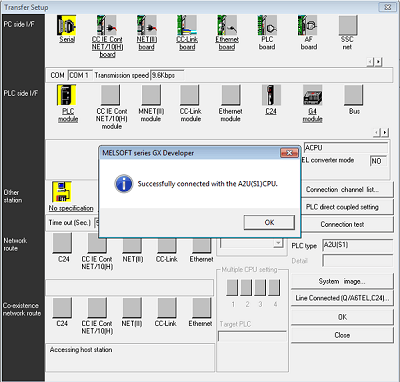Click the NET(II) Co-existence network route icon

pos(132,307)
